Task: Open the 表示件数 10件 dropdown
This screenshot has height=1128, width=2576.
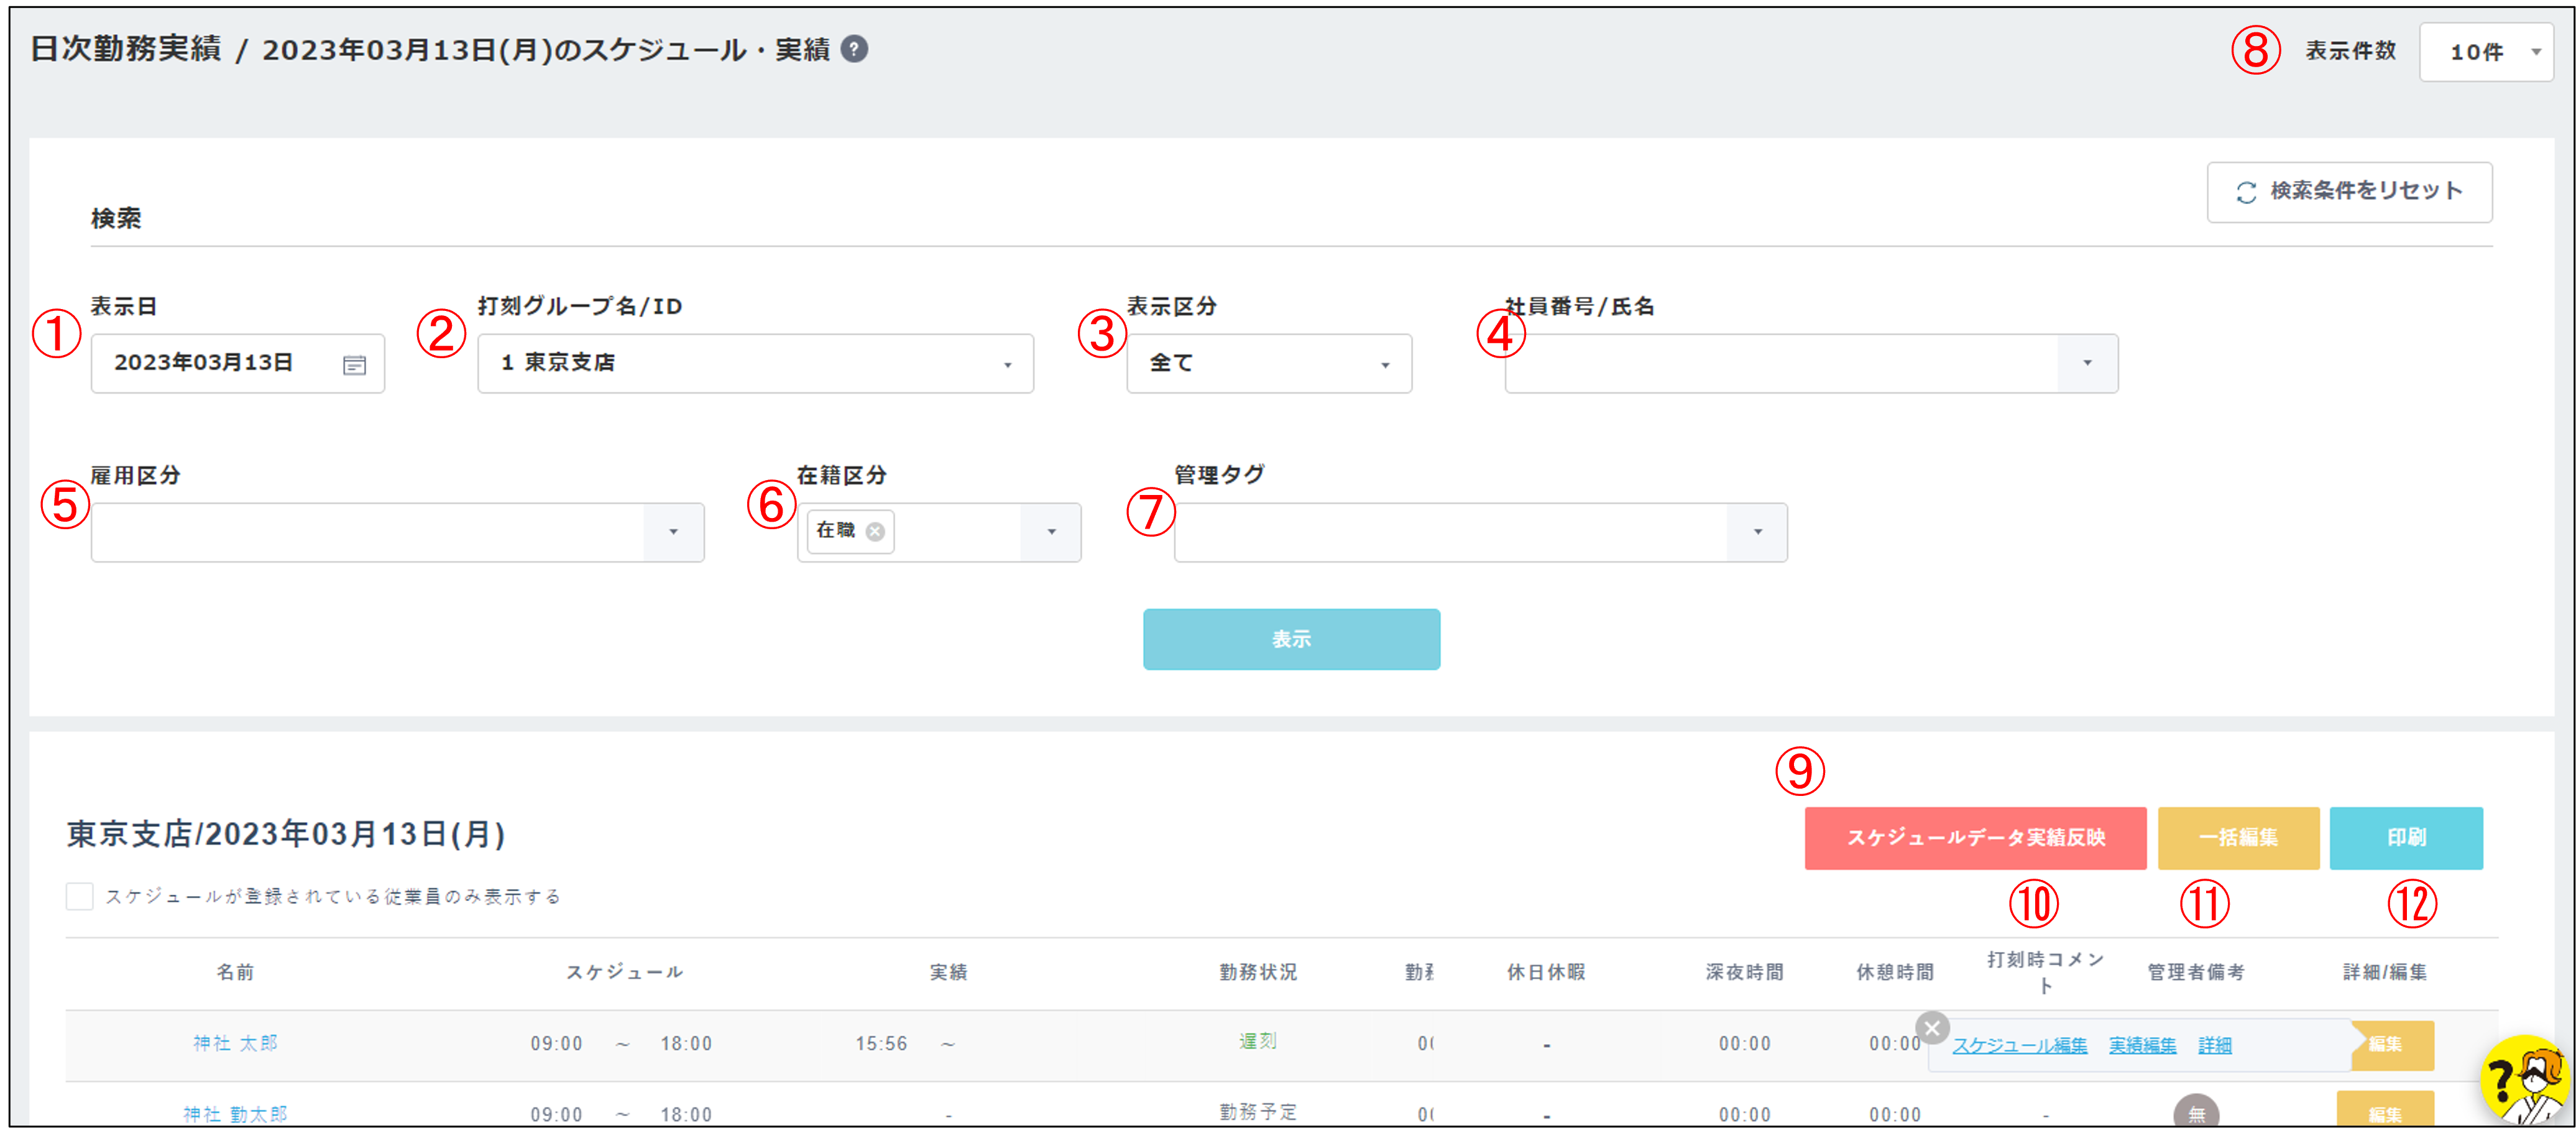Action: point(2485,52)
